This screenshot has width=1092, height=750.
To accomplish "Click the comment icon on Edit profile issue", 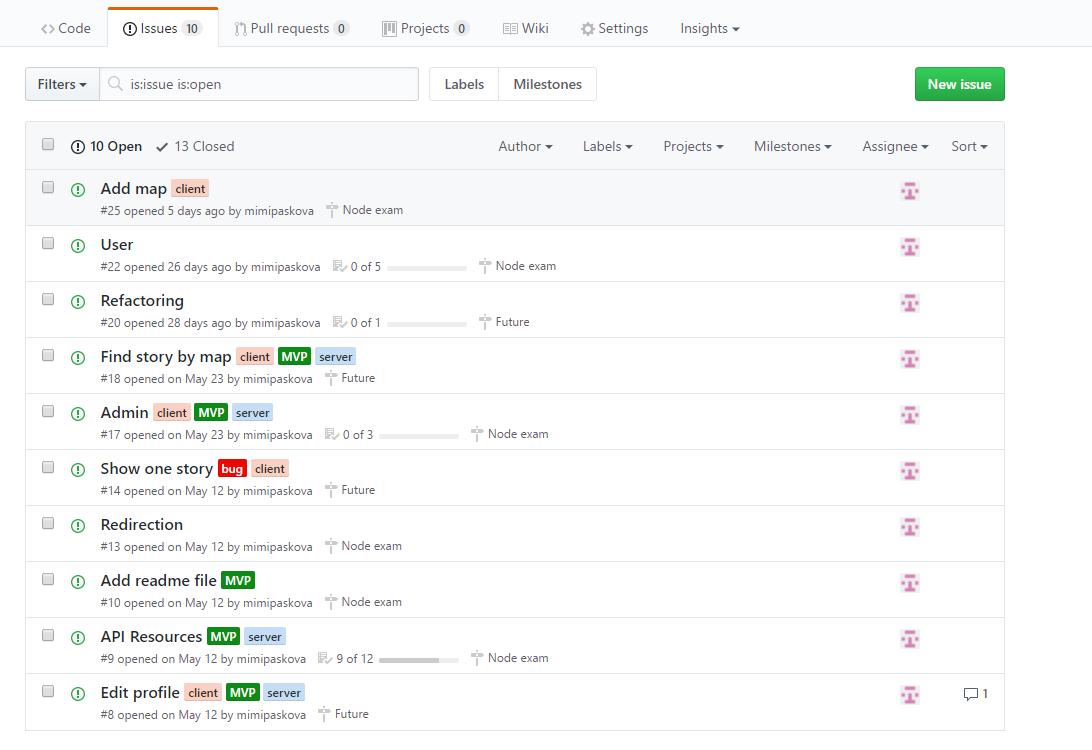I will point(970,694).
